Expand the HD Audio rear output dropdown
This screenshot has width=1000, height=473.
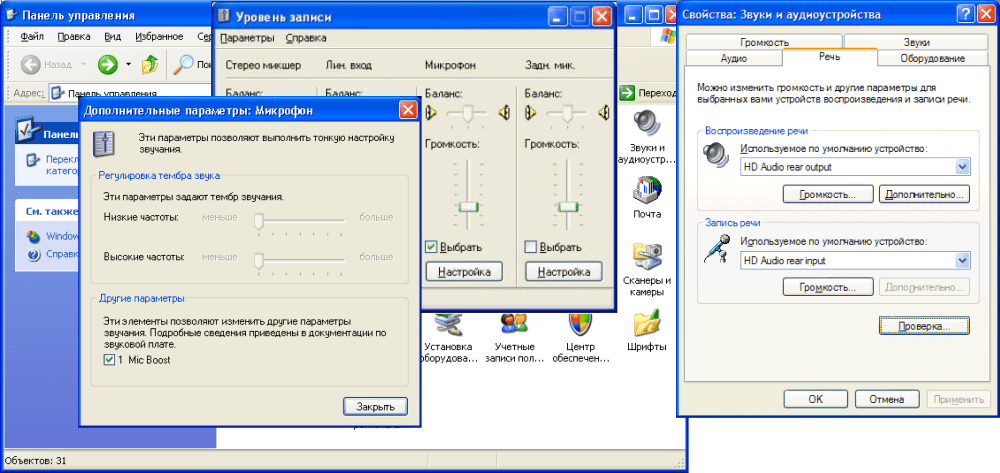(963, 167)
